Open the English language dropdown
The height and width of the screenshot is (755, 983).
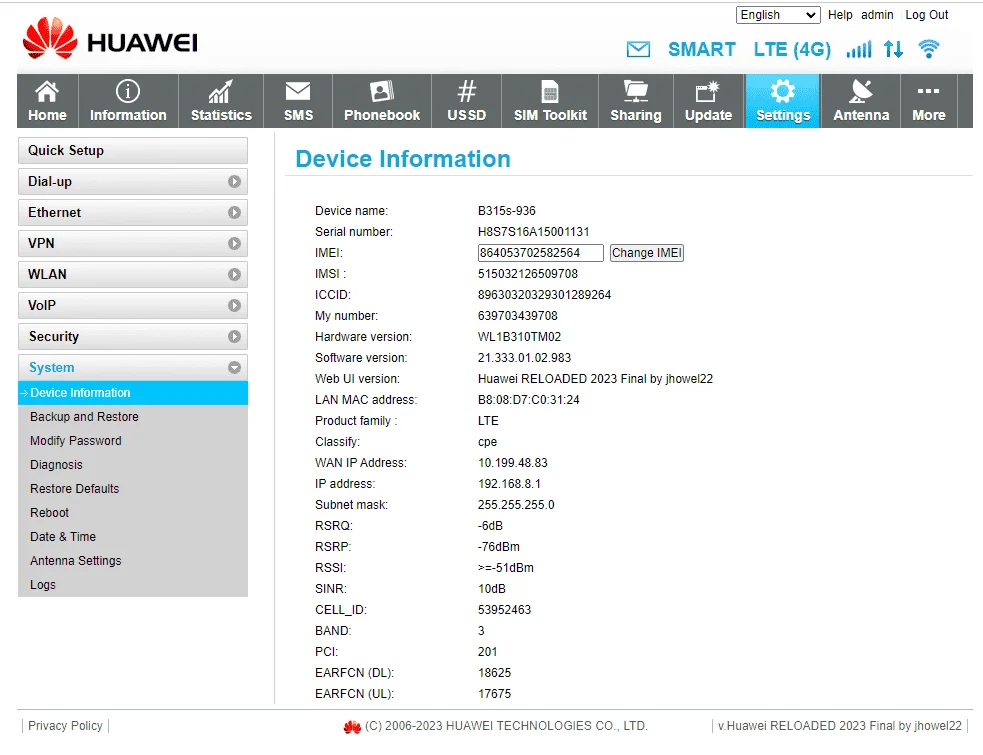coord(778,15)
